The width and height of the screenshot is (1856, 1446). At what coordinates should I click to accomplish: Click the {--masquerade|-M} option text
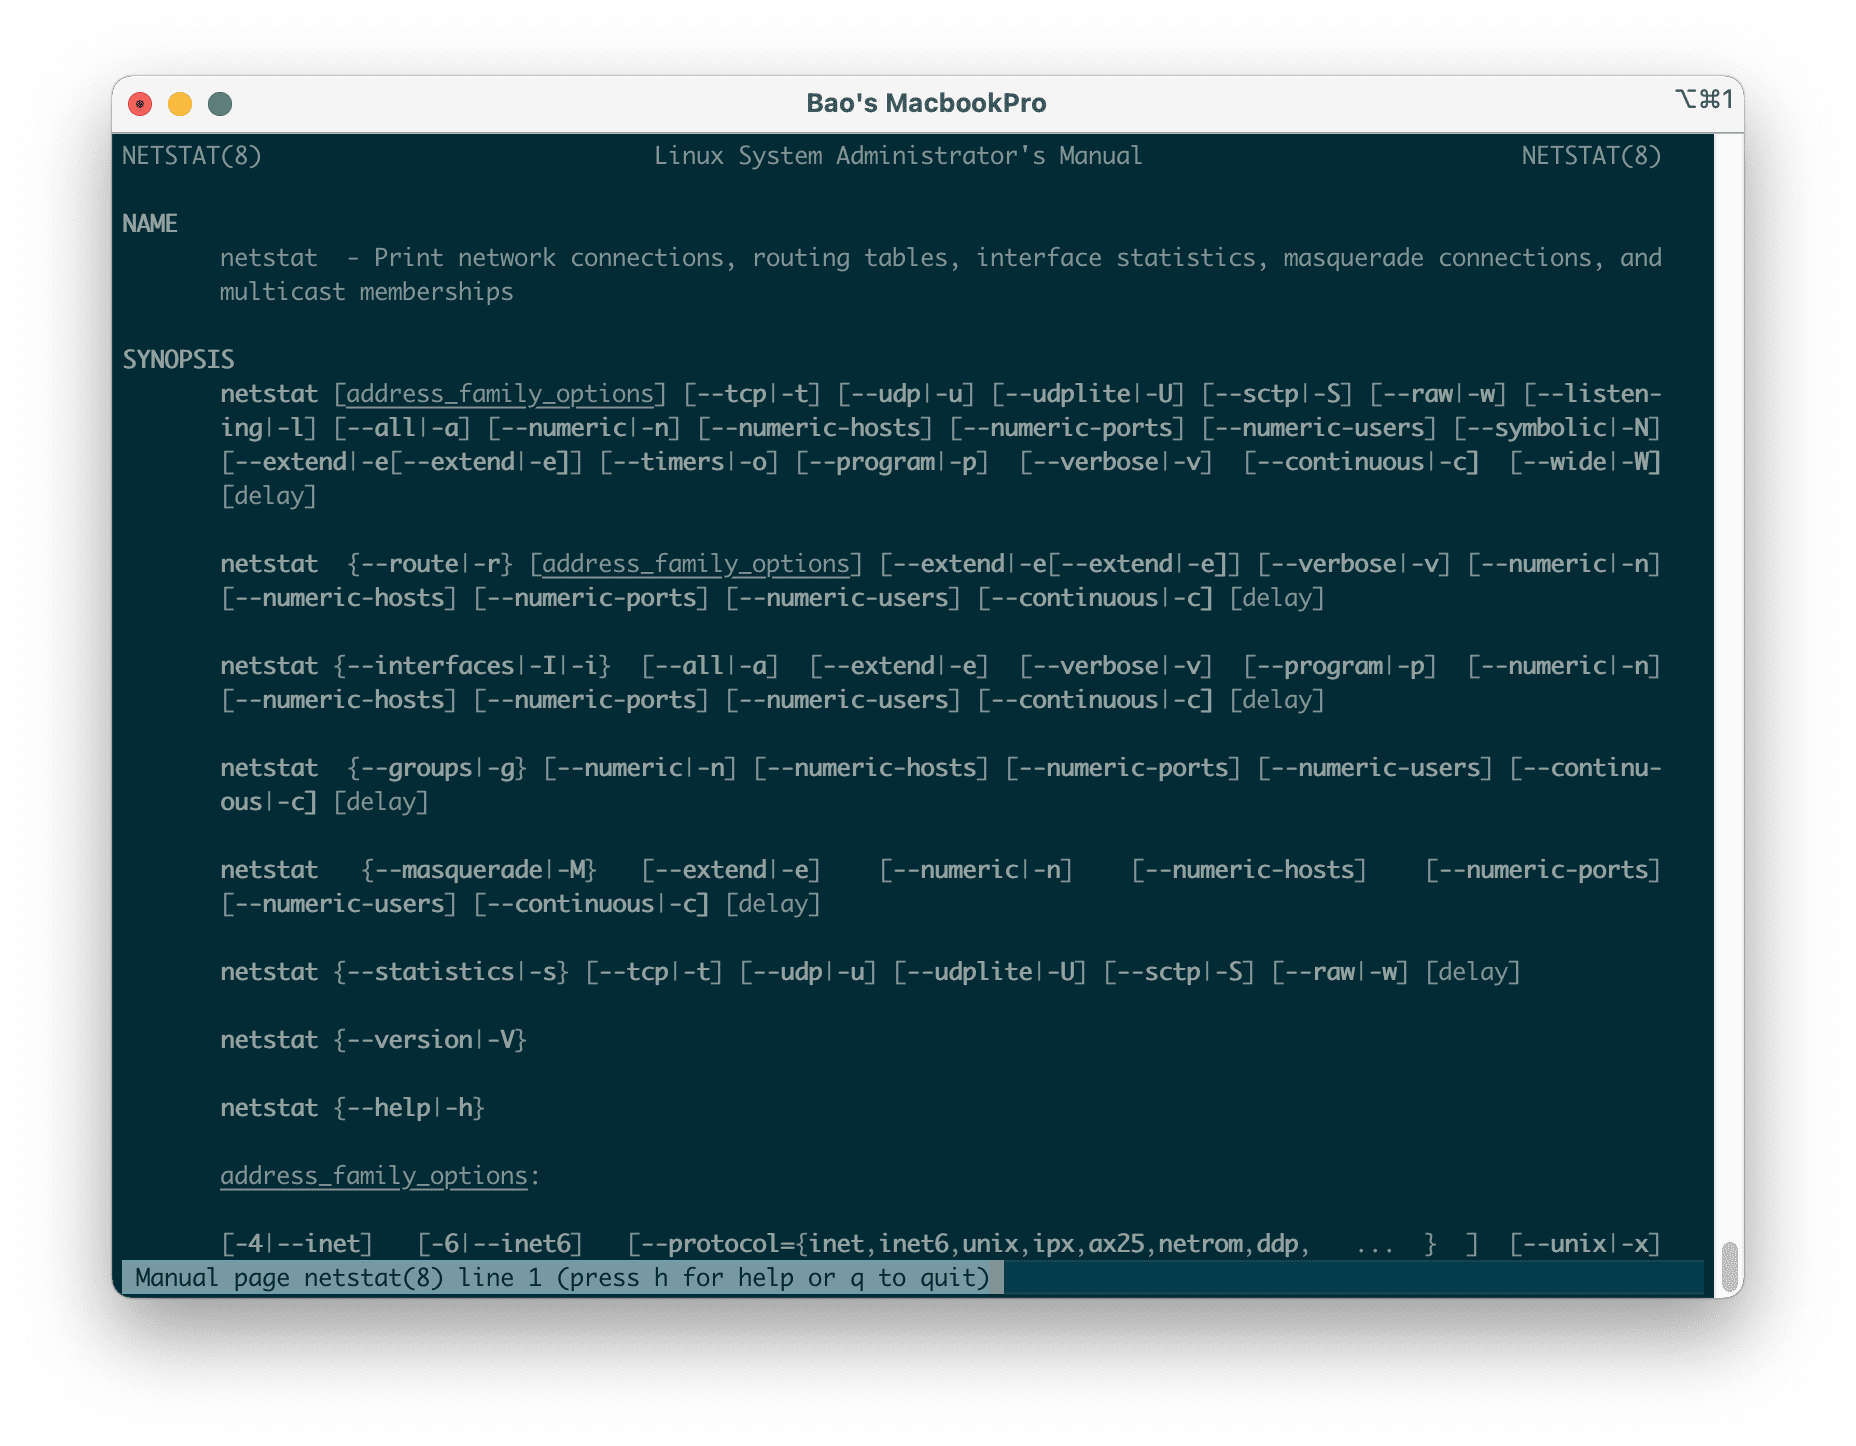click(479, 870)
